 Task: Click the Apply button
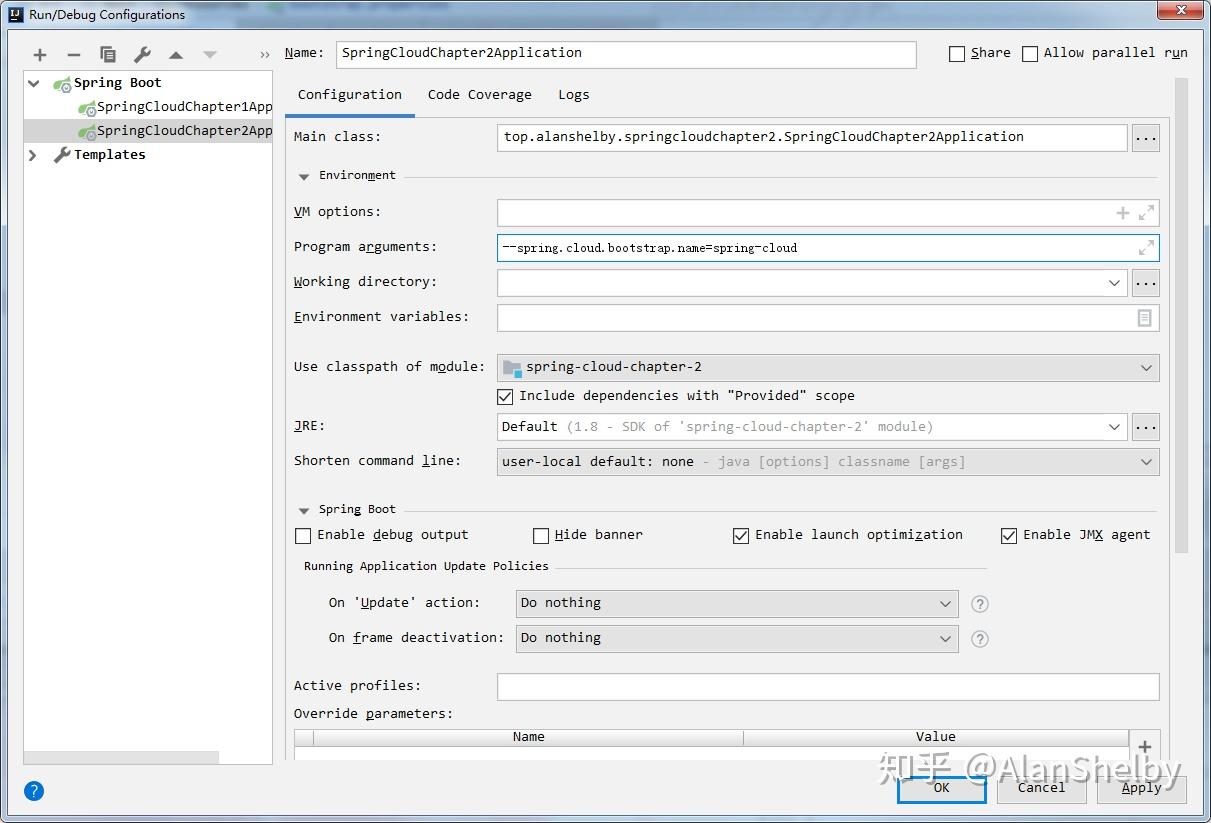pyautogui.click(x=1141, y=788)
